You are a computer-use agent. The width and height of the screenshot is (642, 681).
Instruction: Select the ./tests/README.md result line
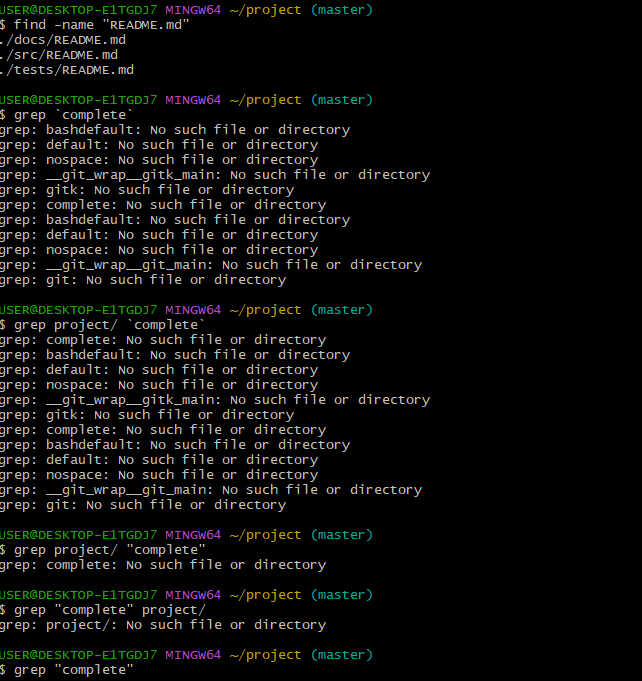pos(67,70)
